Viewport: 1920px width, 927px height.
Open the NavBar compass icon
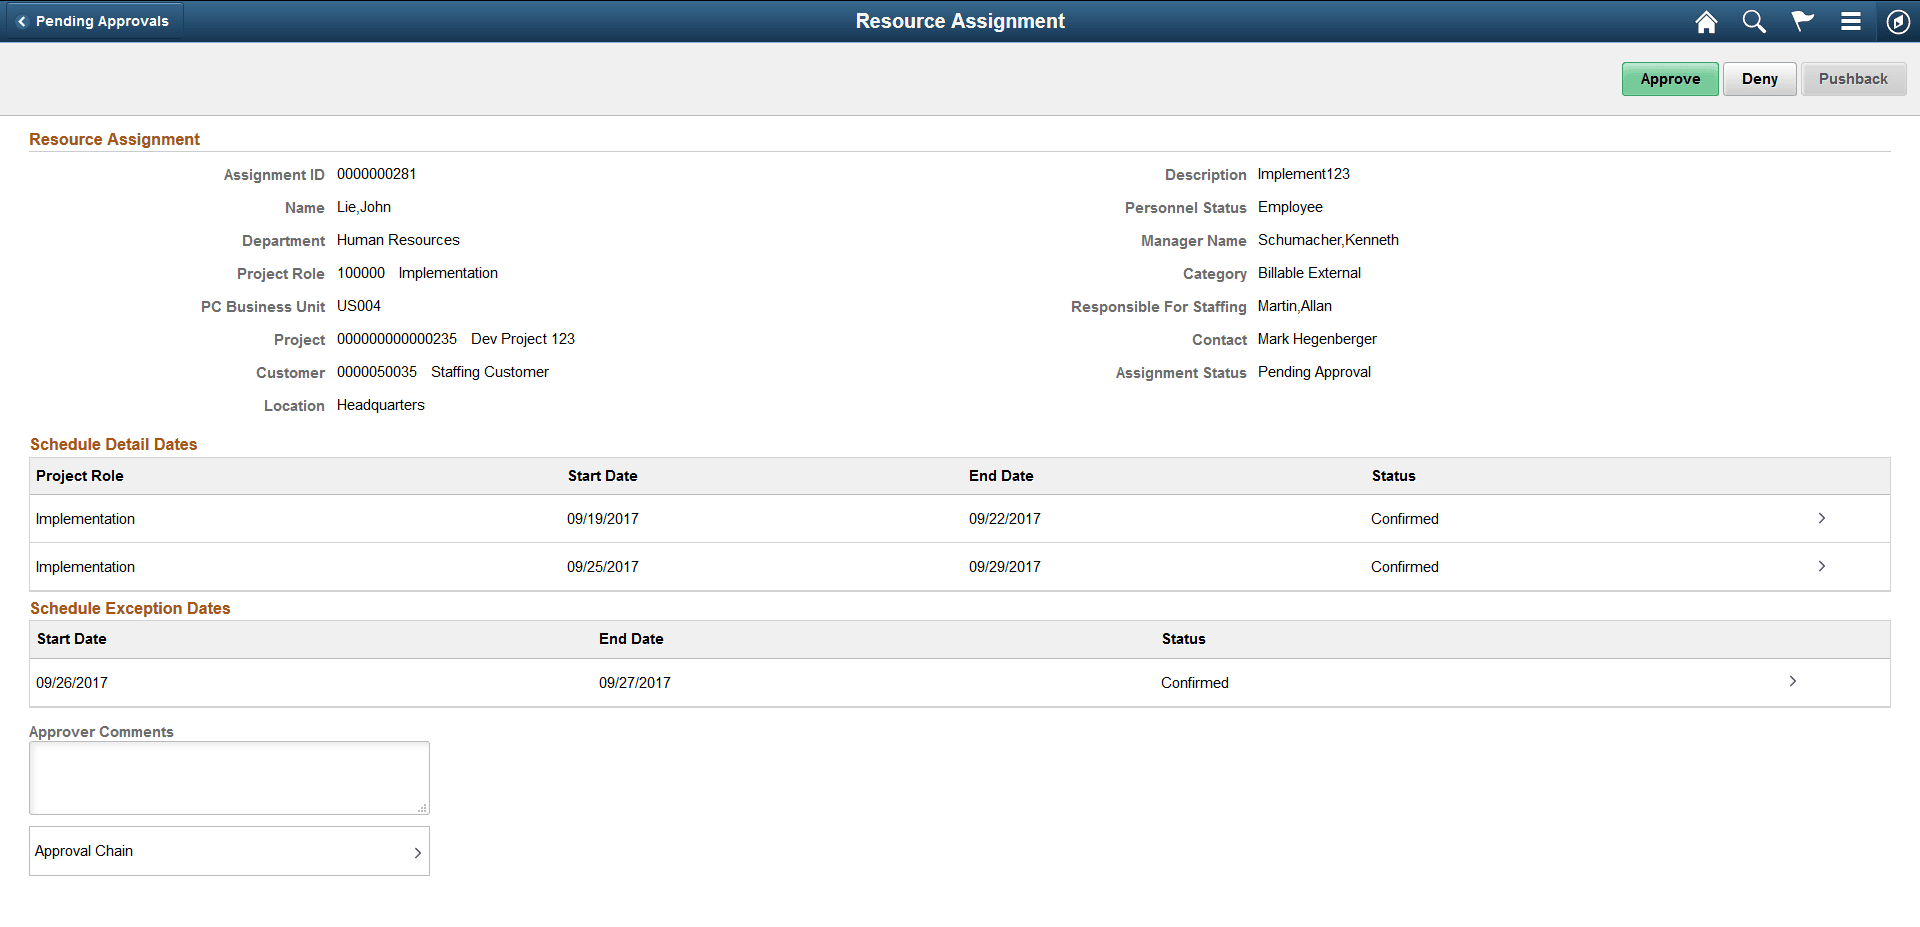point(1898,21)
